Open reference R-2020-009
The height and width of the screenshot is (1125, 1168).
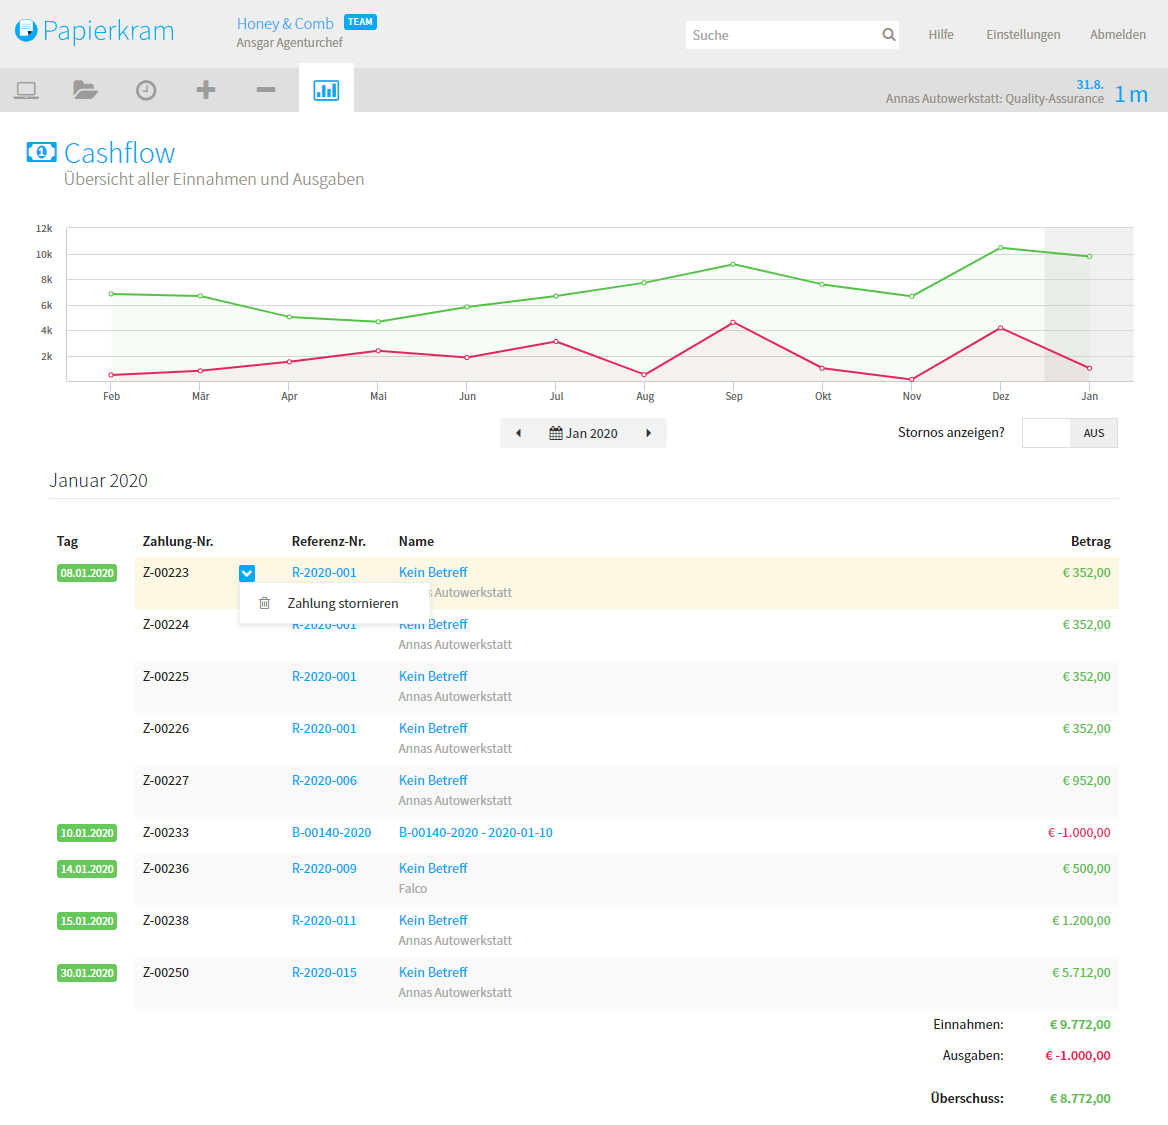324,869
